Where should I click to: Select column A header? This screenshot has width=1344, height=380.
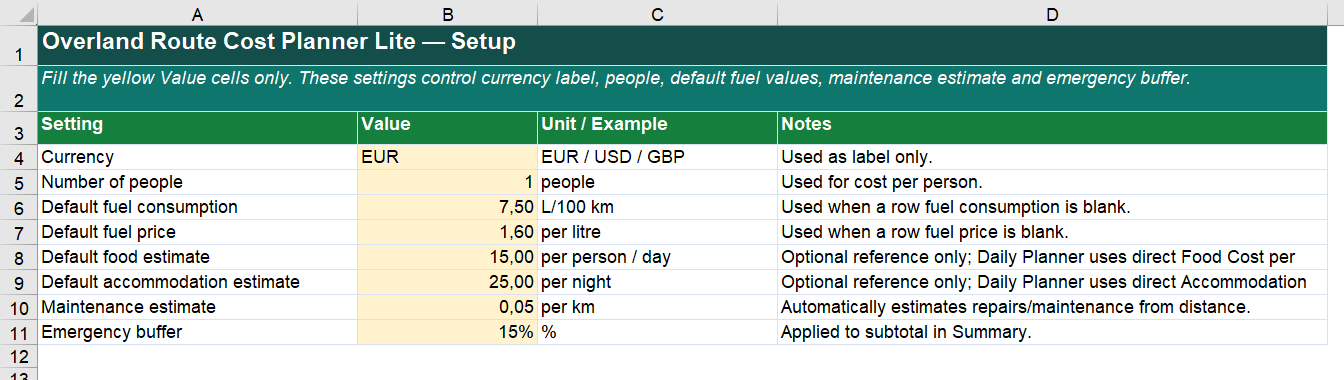click(x=197, y=13)
